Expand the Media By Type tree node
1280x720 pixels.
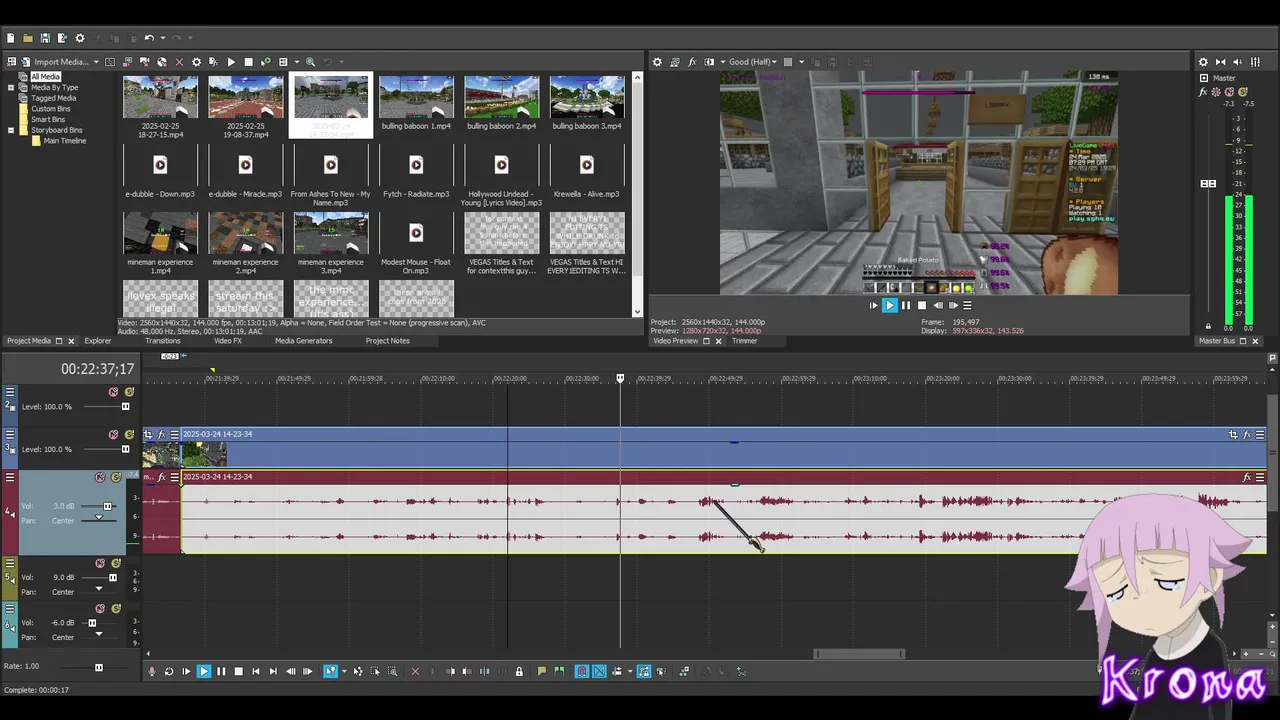11,87
